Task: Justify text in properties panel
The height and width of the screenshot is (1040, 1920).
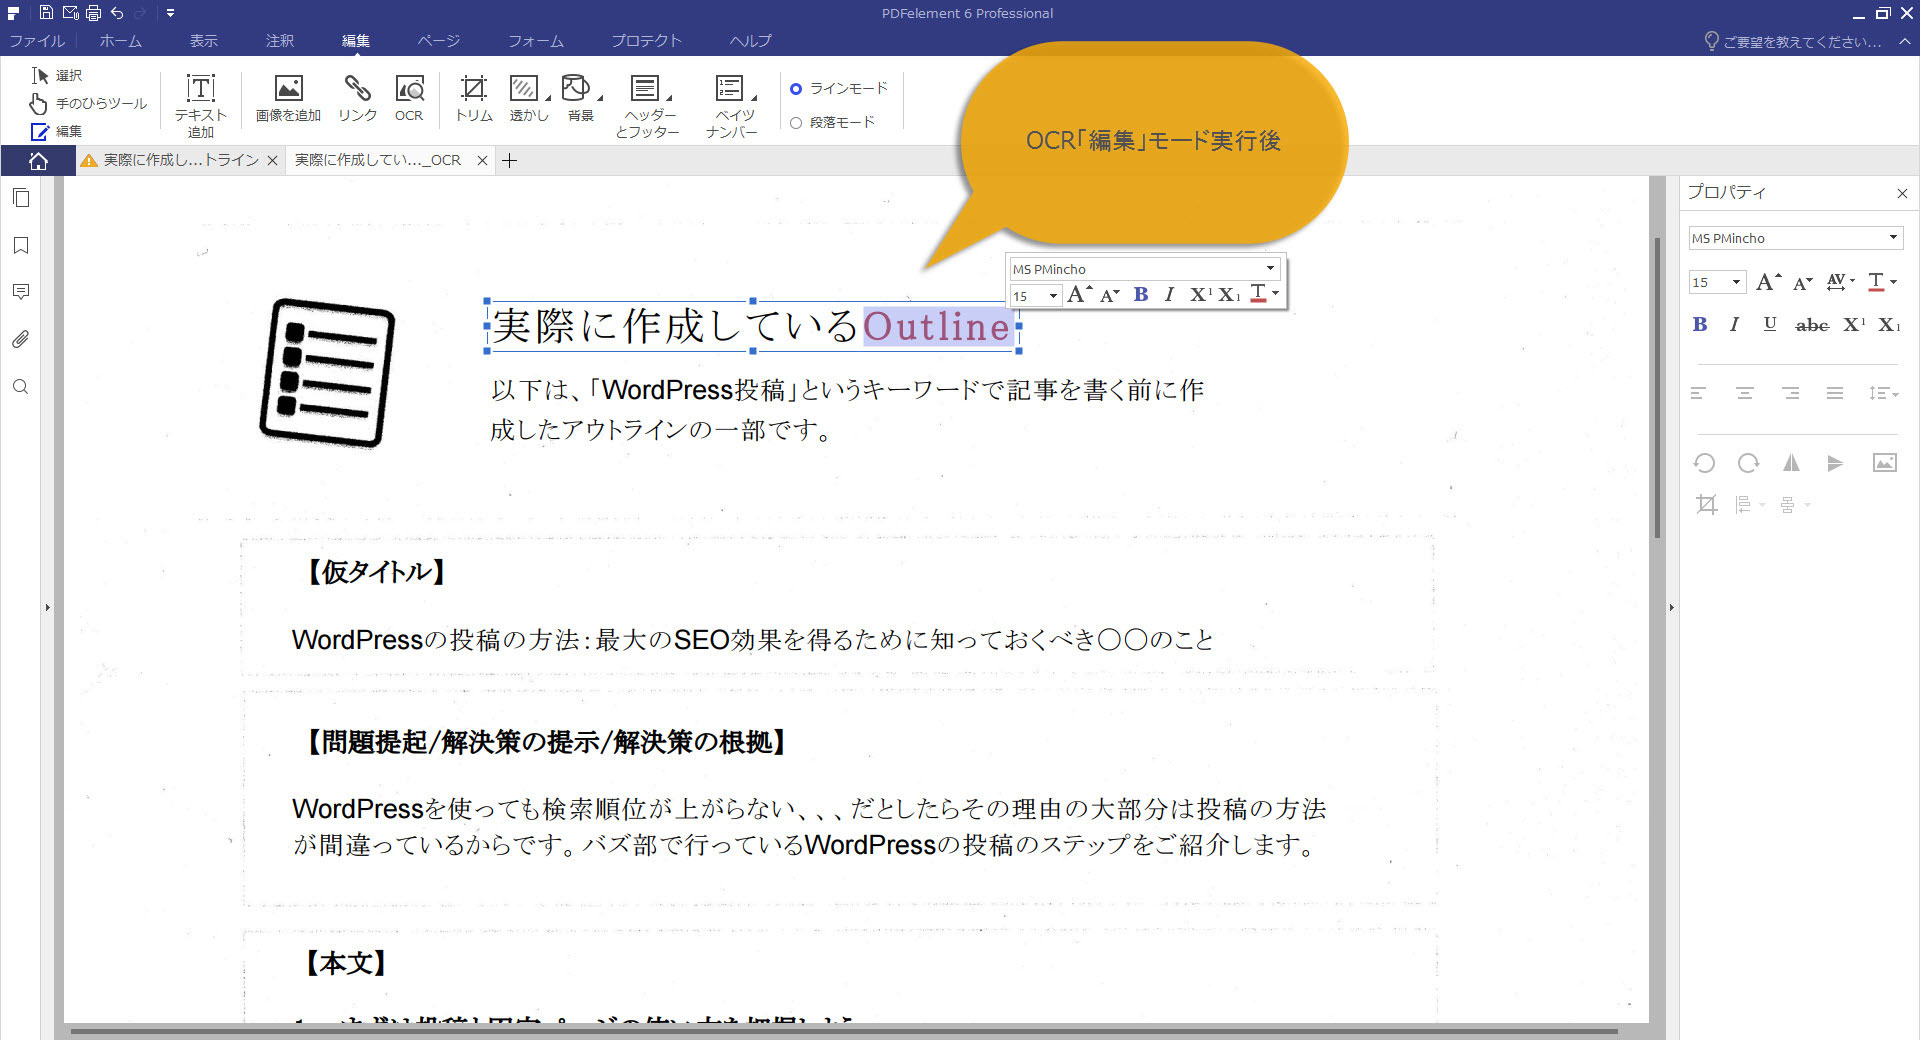Action: coord(1835,393)
